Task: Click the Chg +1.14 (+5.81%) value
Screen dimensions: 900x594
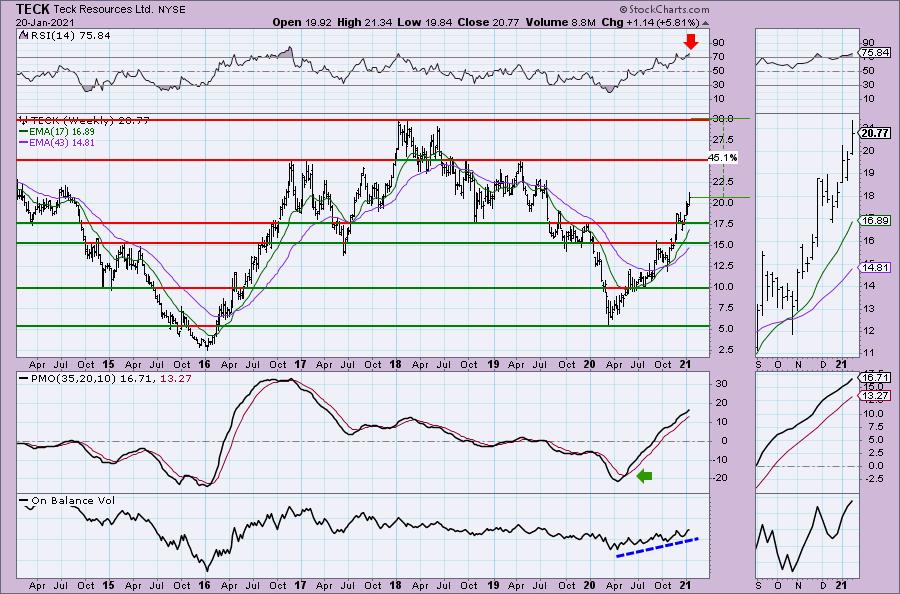Action: tap(650, 22)
